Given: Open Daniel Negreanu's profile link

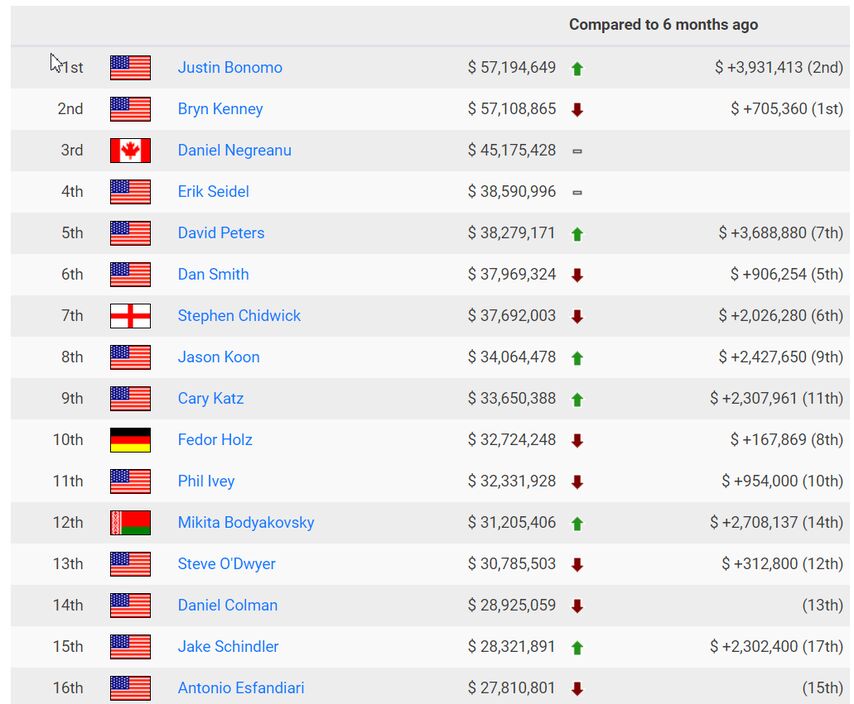Looking at the screenshot, I should (235, 150).
